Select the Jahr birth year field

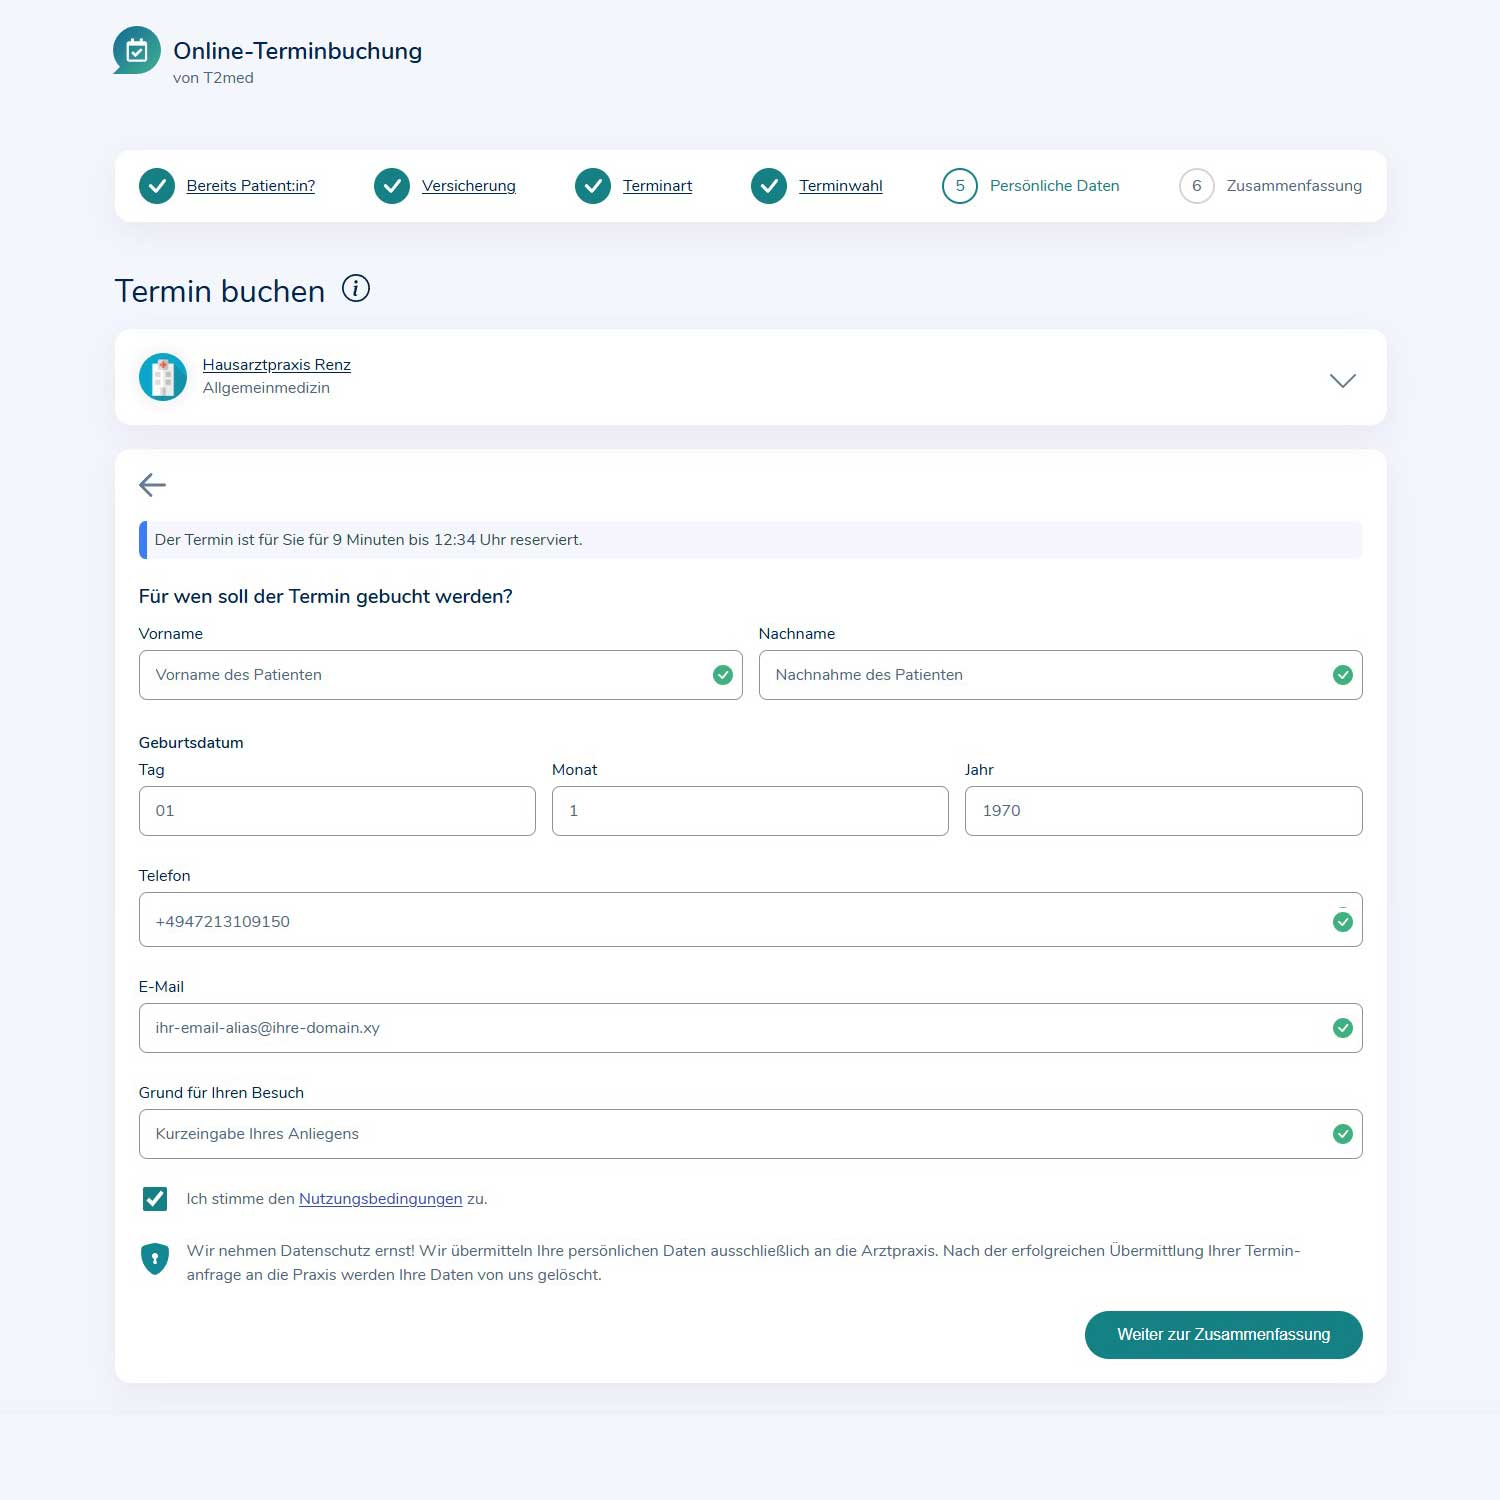[x=1162, y=811]
